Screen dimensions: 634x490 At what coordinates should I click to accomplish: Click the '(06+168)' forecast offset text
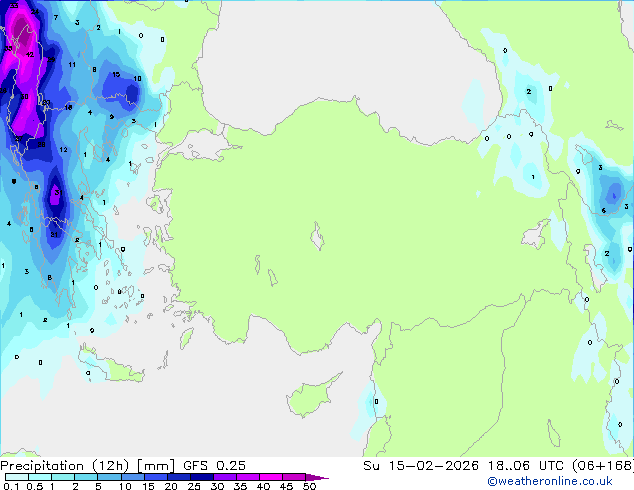click(603, 466)
